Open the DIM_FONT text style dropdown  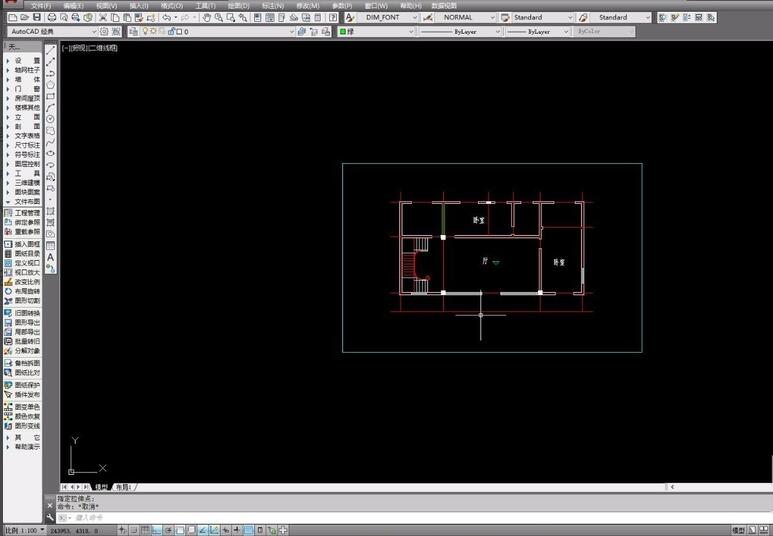coord(415,17)
